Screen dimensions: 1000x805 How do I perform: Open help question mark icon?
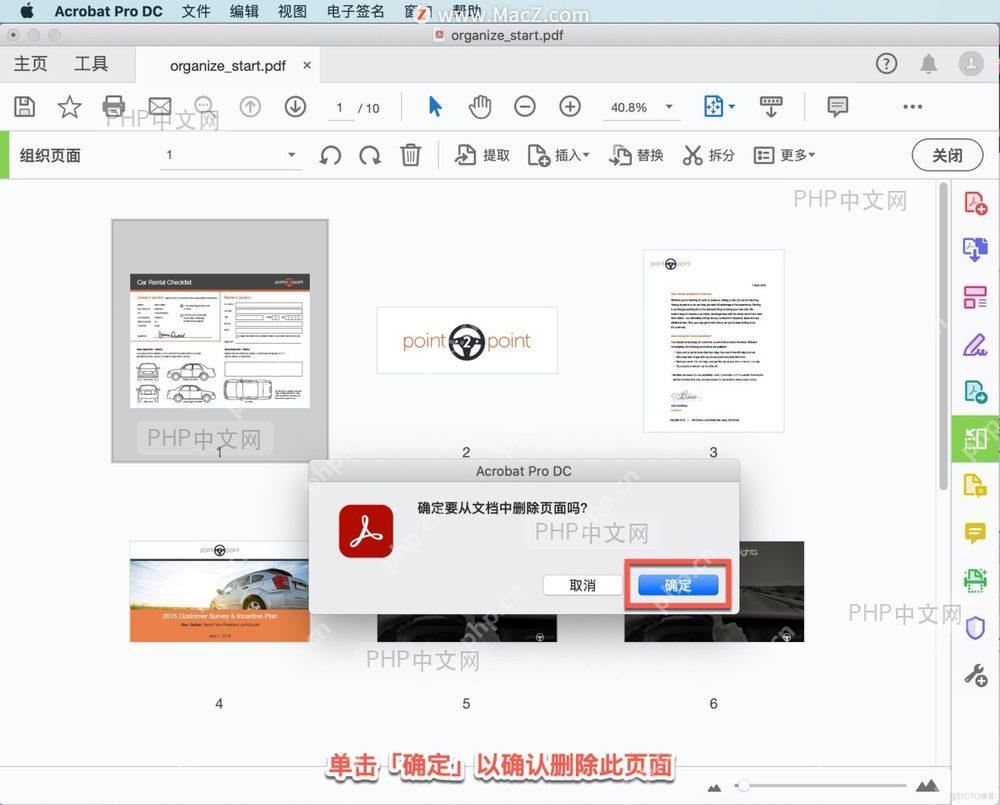(x=886, y=63)
